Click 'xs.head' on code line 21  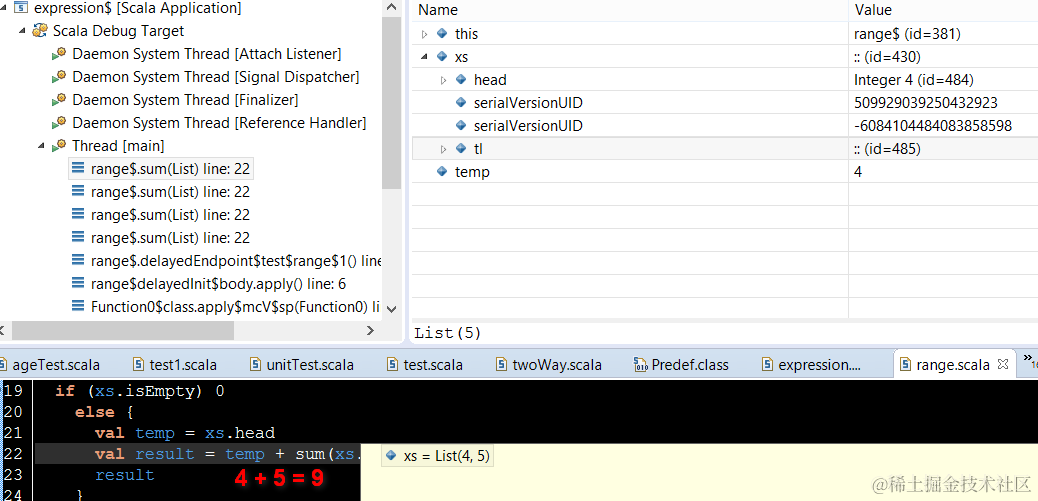click(x=240, y=433)
